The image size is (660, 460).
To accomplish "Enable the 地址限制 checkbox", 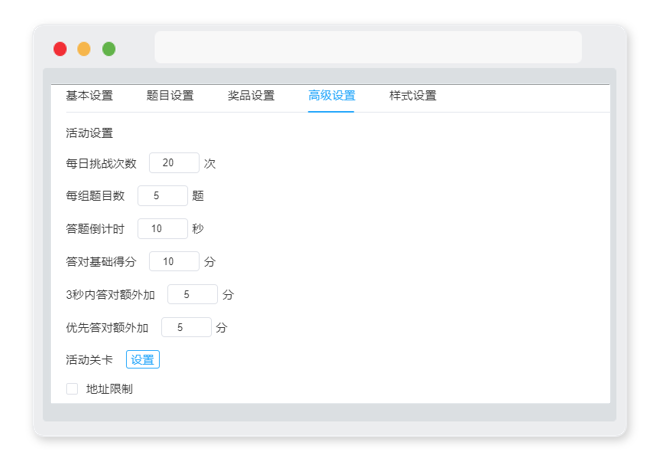I will pos(72,389).
